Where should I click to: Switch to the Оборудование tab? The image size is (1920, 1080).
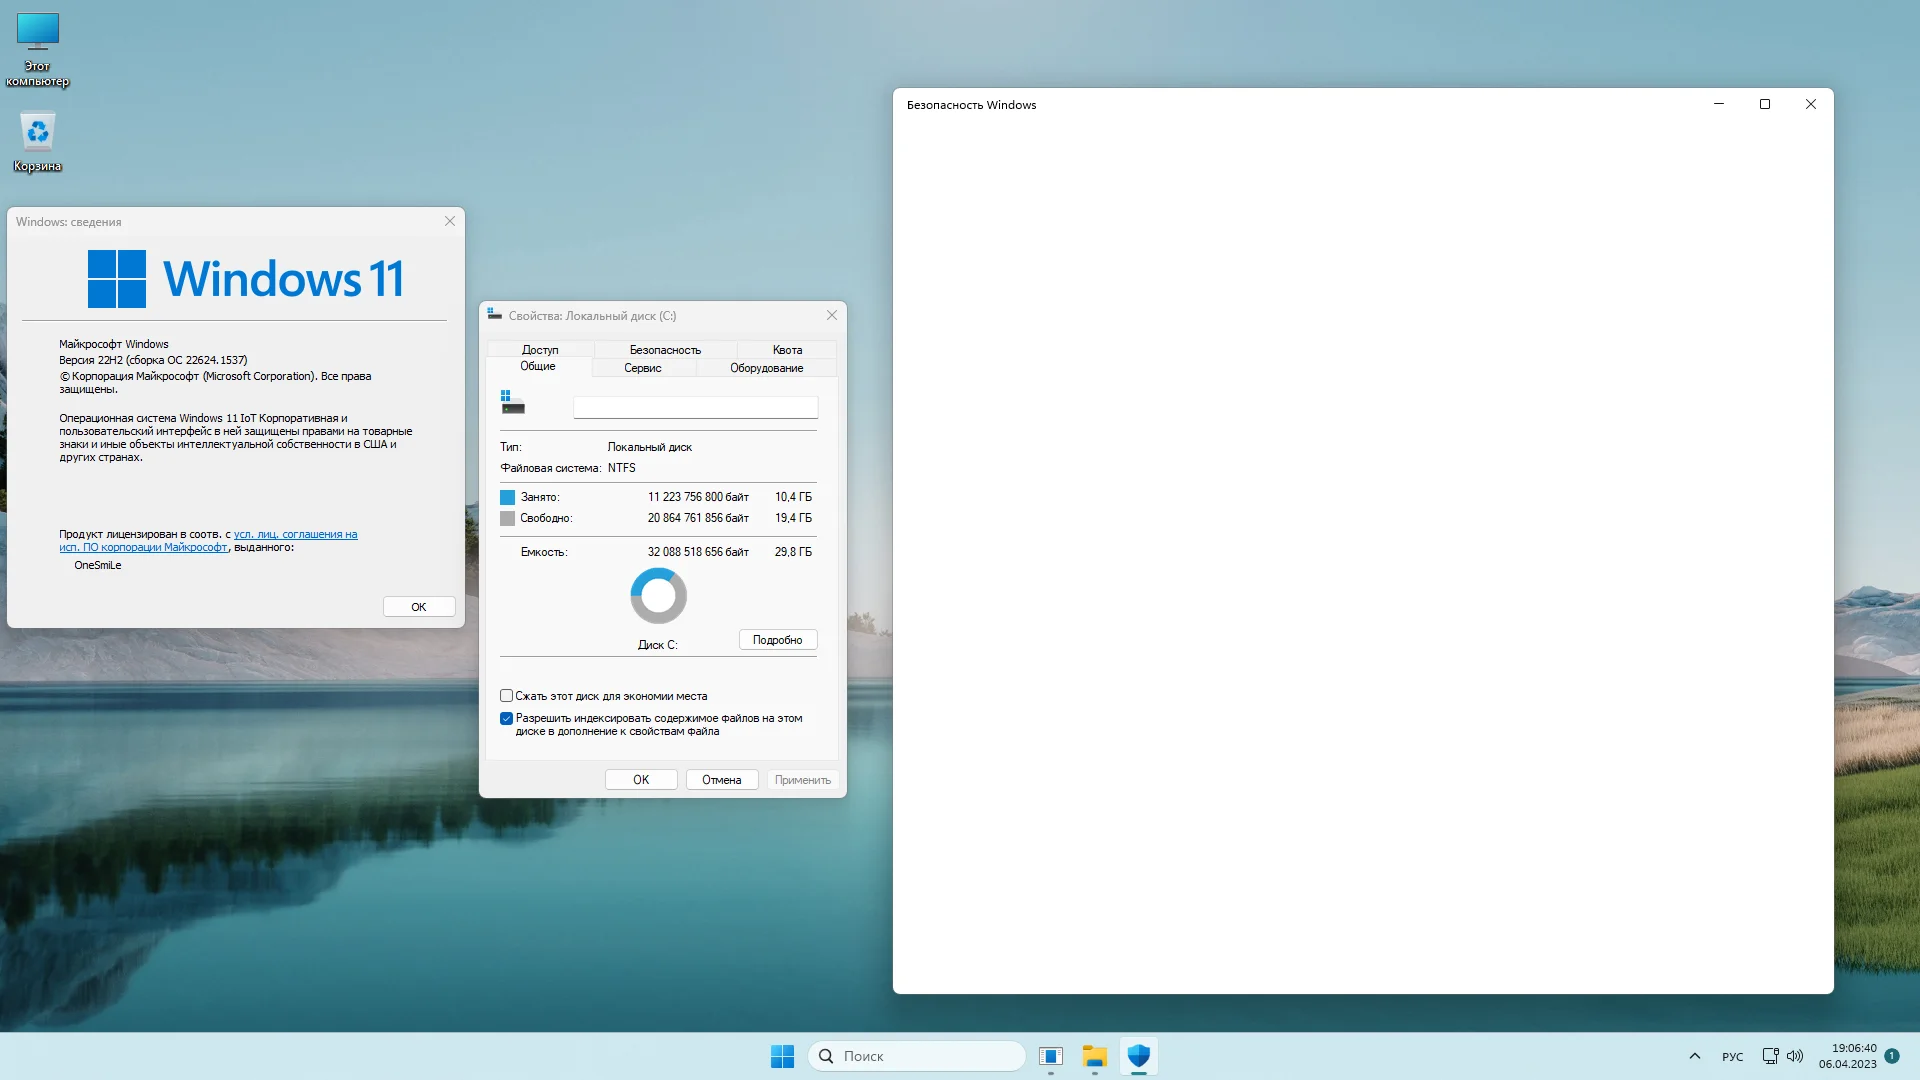766,368
